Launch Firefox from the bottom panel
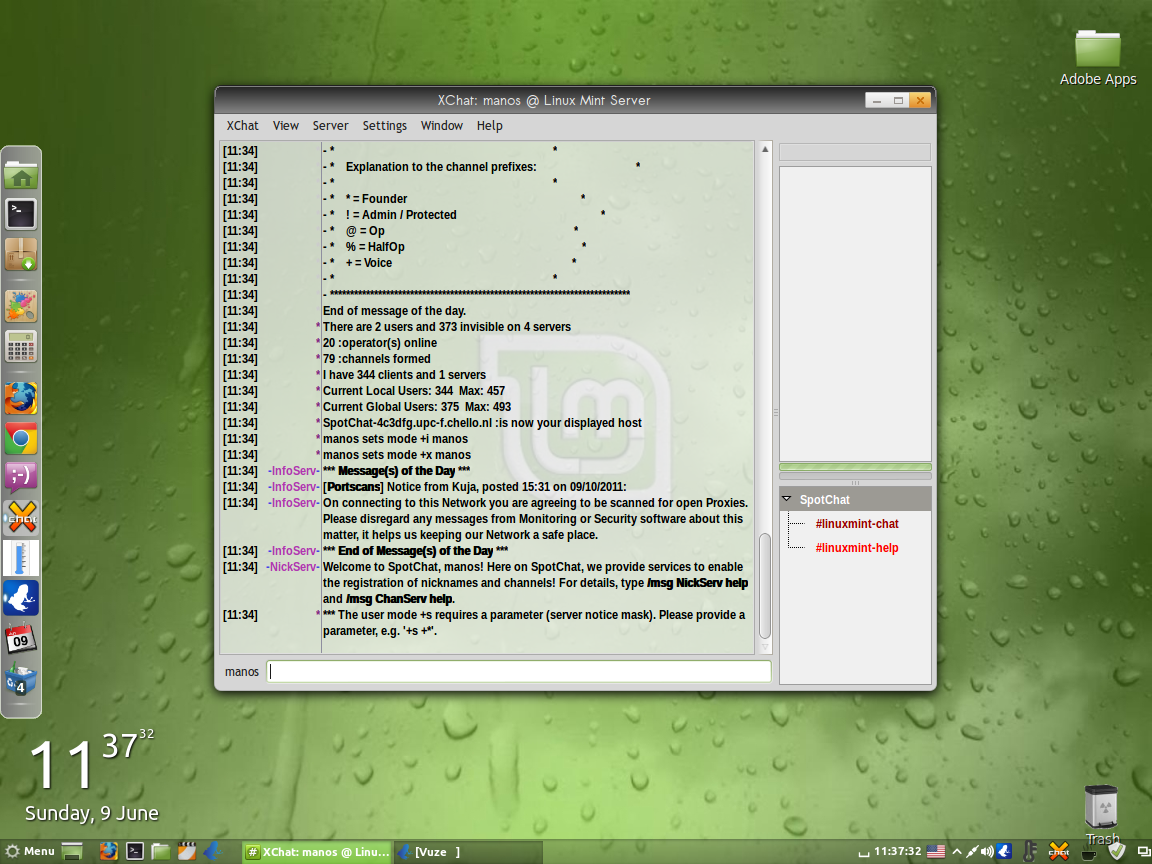 (109, 852)
